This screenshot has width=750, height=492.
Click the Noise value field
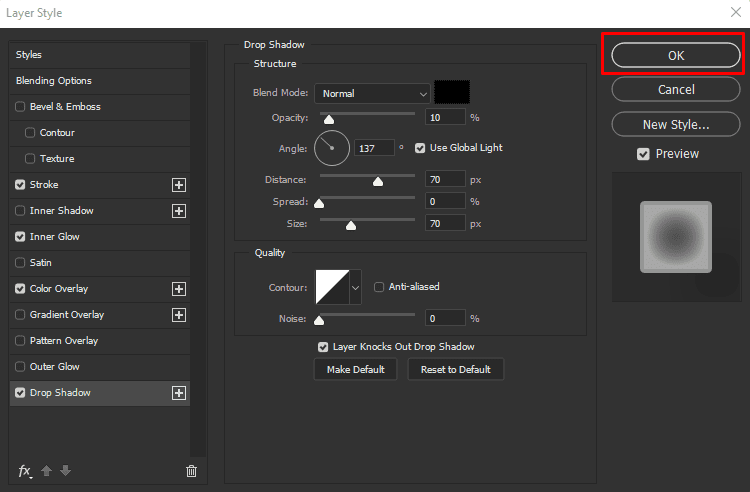[445, 318]
